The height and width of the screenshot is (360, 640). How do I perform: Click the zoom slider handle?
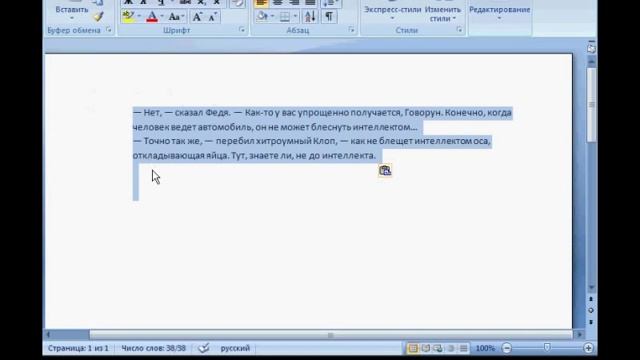[547, 348]
